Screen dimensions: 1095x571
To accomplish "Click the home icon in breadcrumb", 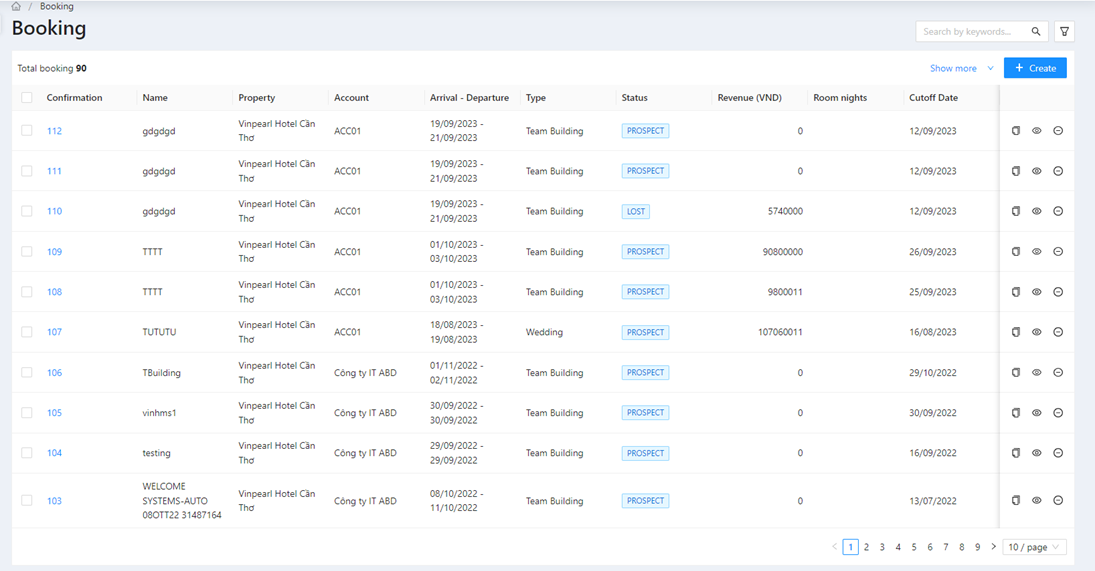I will (x=16, y=7).
